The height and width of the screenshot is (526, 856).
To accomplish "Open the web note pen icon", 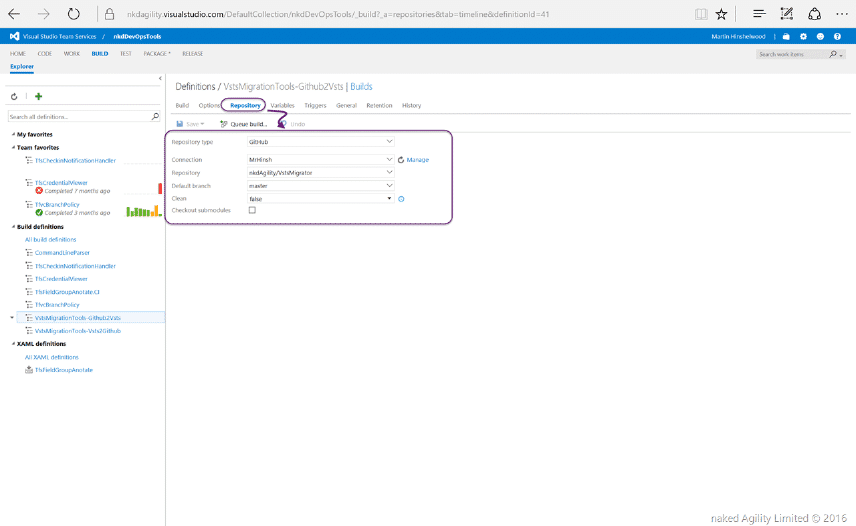I will tap(787, 14).
